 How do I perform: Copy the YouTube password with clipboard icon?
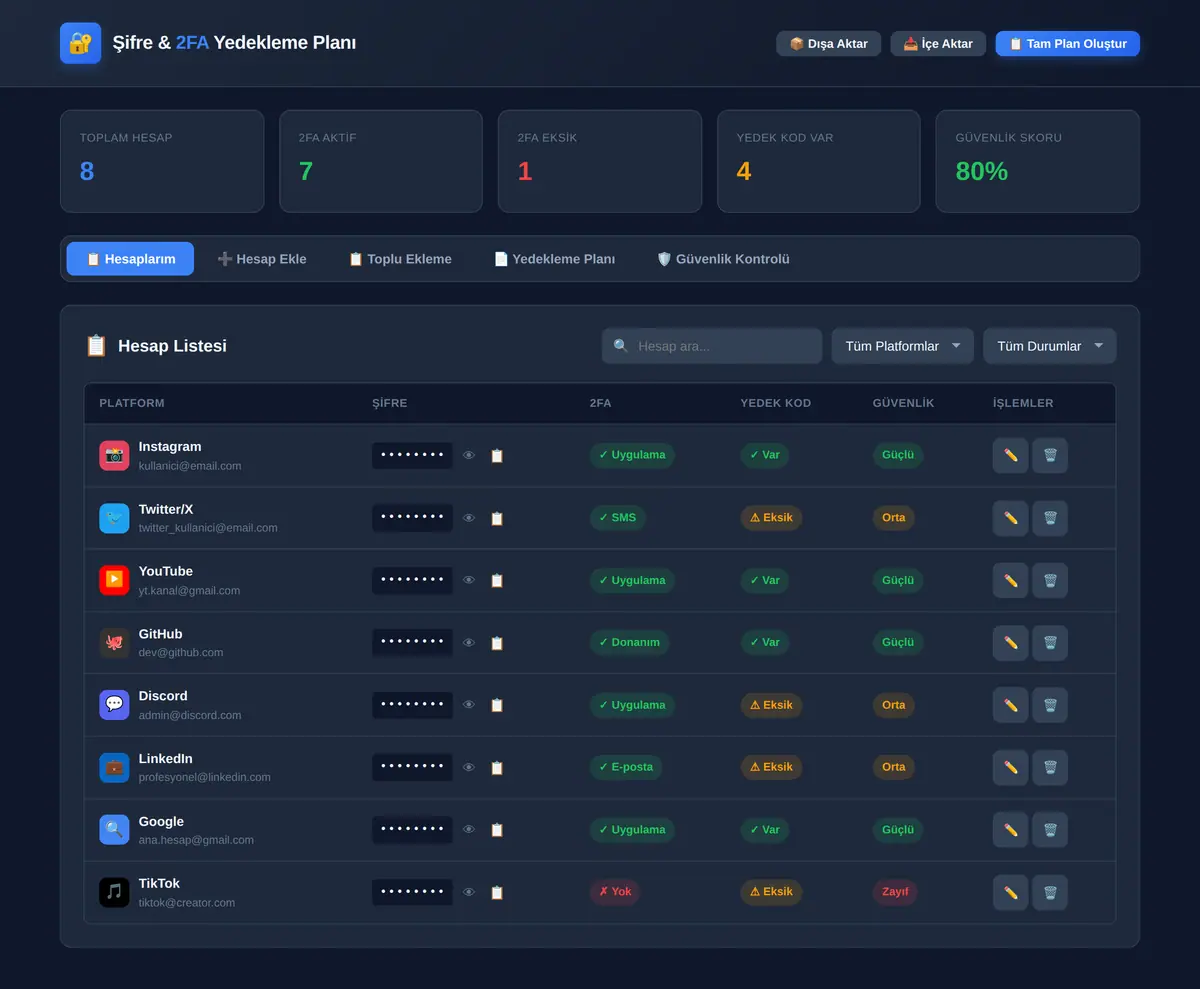[497, 580]
